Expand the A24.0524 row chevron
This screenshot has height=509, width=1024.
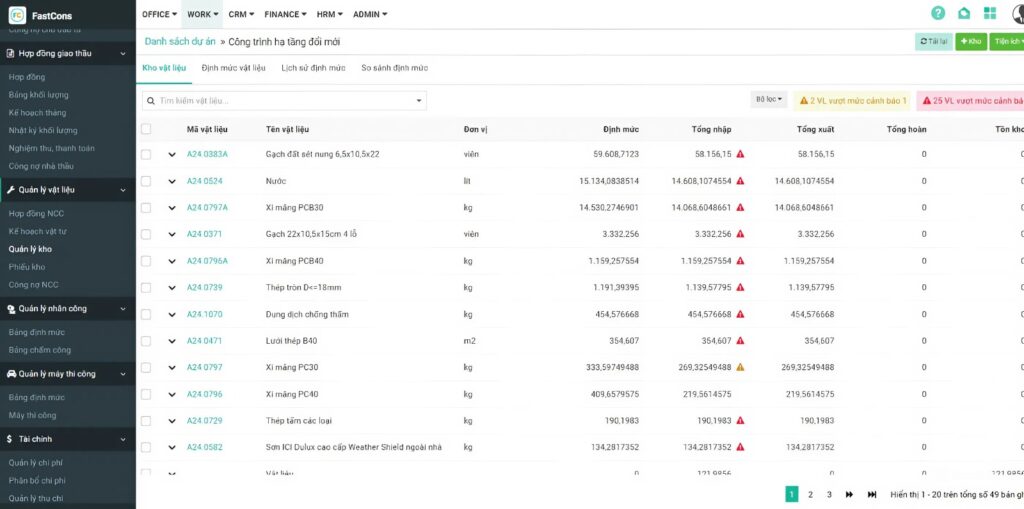(x=172, y=182)
